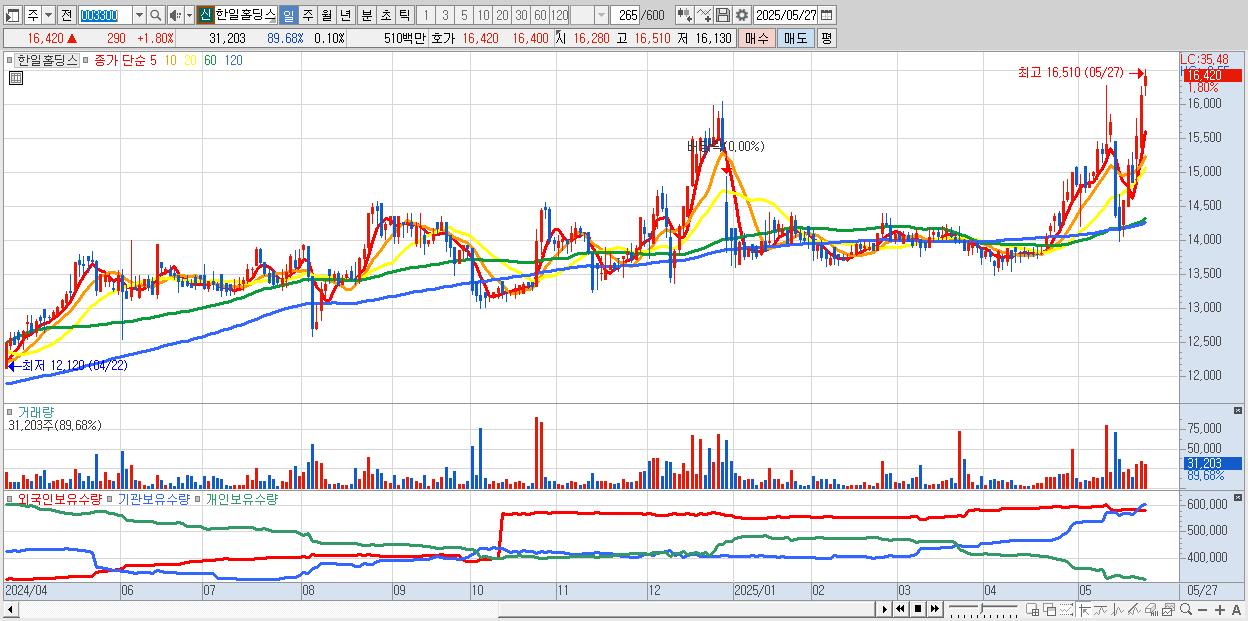
Task: Choose the 5 interval button
Action: click(464, 15)
